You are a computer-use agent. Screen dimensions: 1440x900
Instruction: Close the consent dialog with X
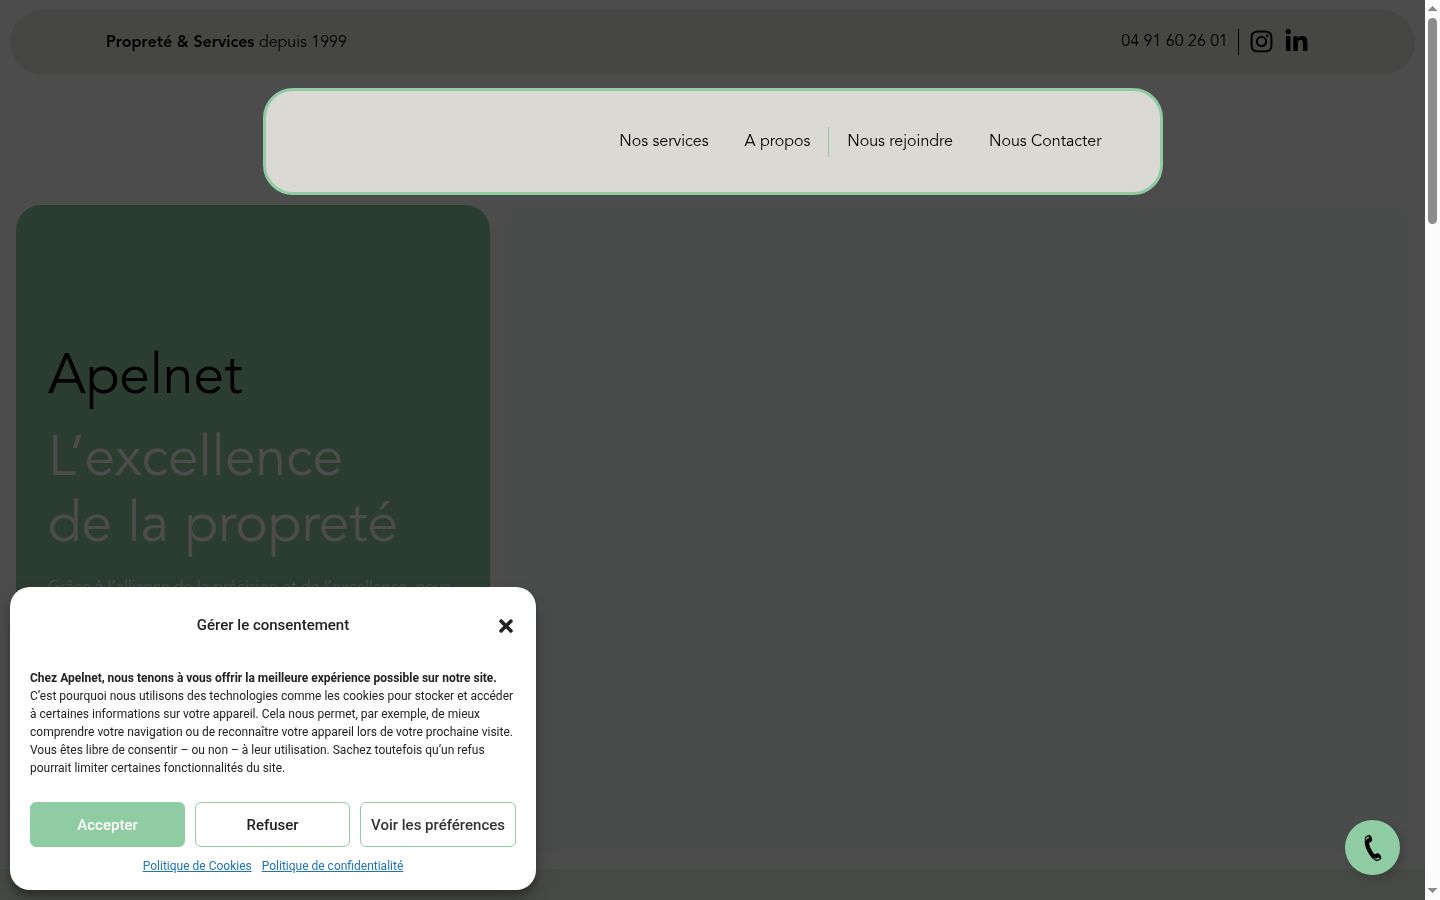(506, 626)
